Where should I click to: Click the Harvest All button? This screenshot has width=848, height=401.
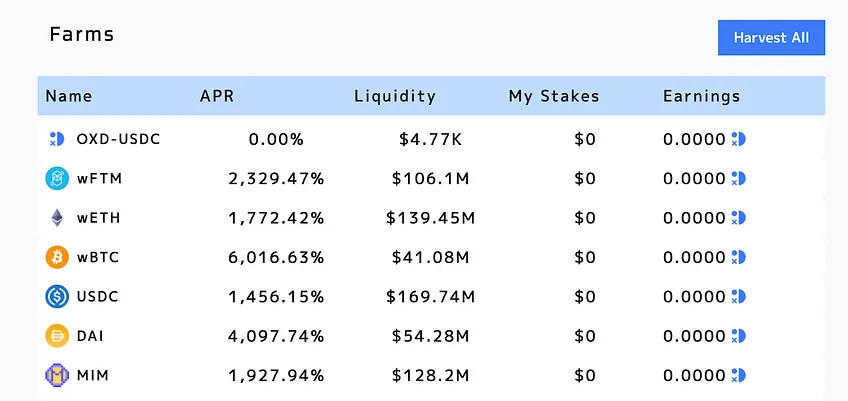[771, 38]
